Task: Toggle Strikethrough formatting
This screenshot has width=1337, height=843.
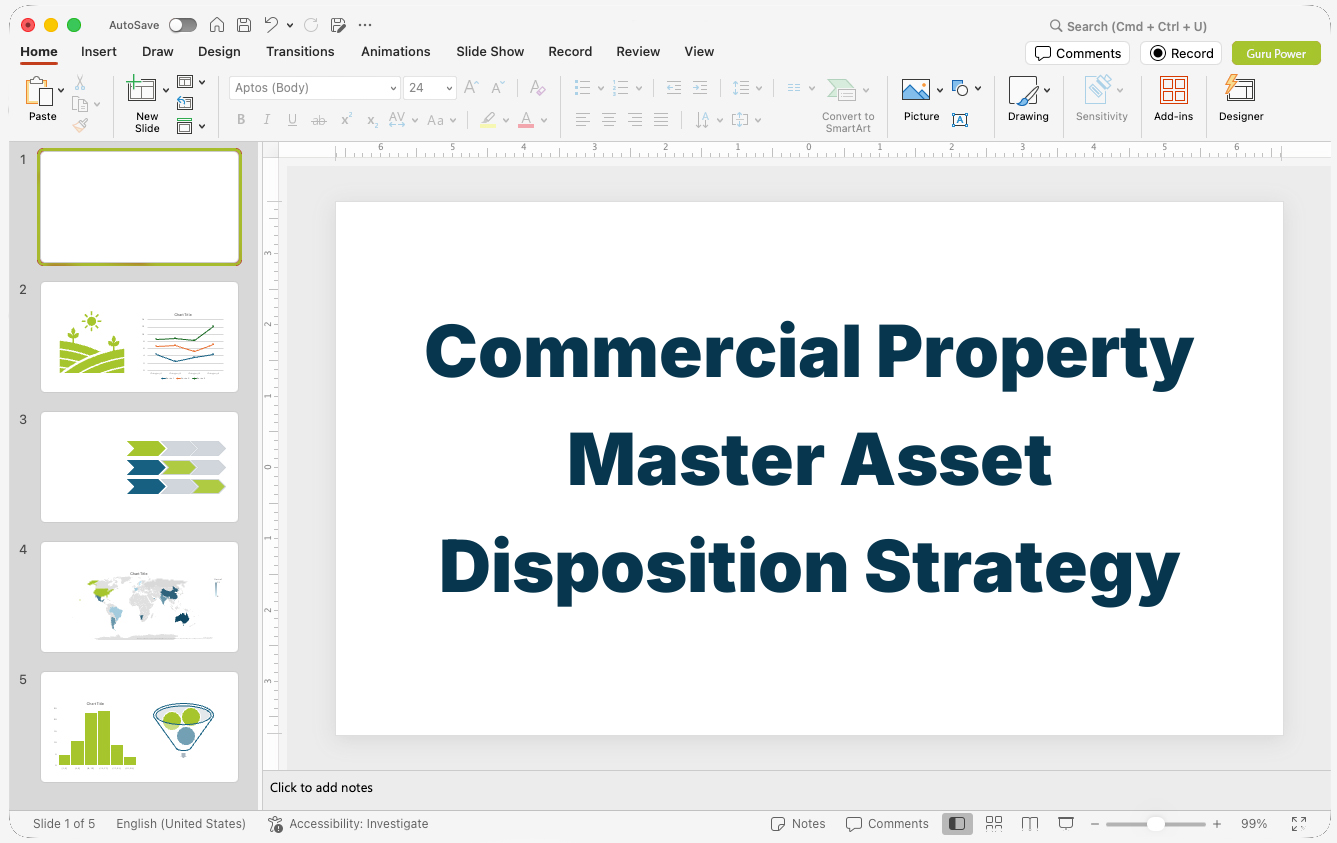Action: click(319, 120)
